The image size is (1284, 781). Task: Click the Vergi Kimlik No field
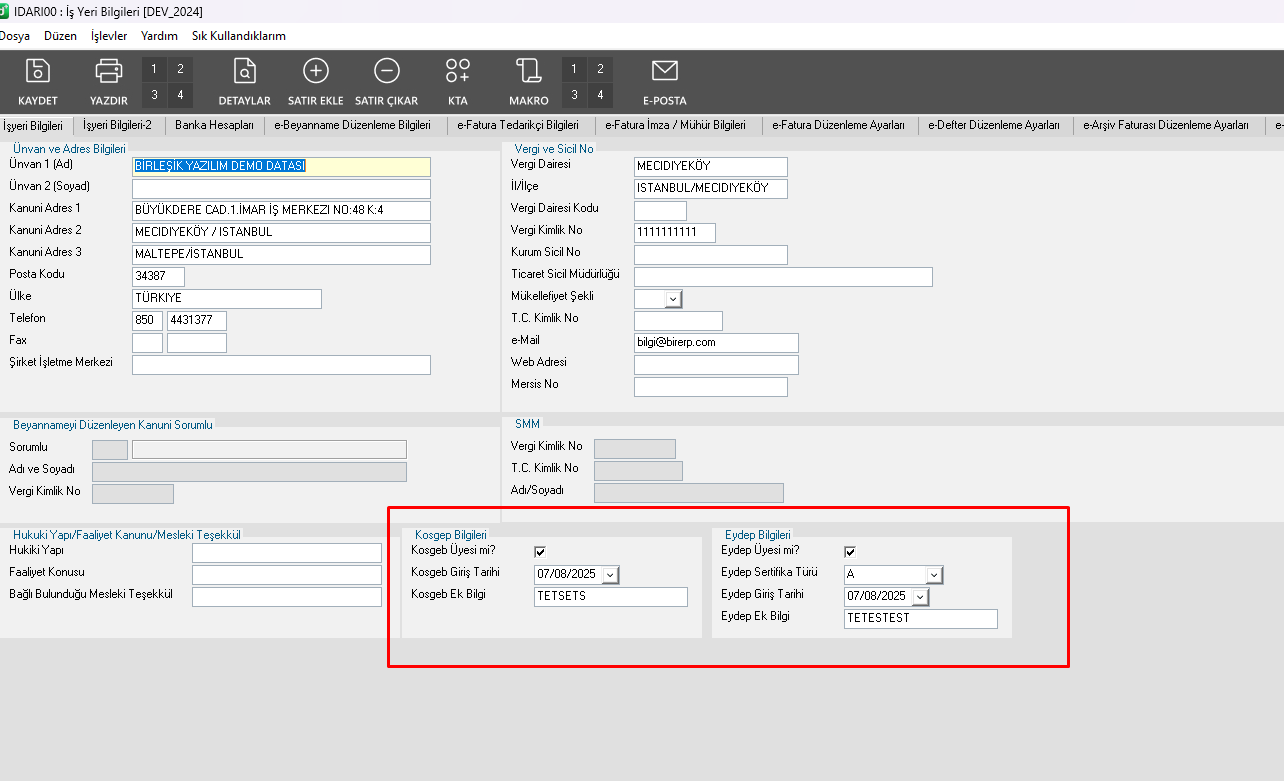(x=674, y=233)
